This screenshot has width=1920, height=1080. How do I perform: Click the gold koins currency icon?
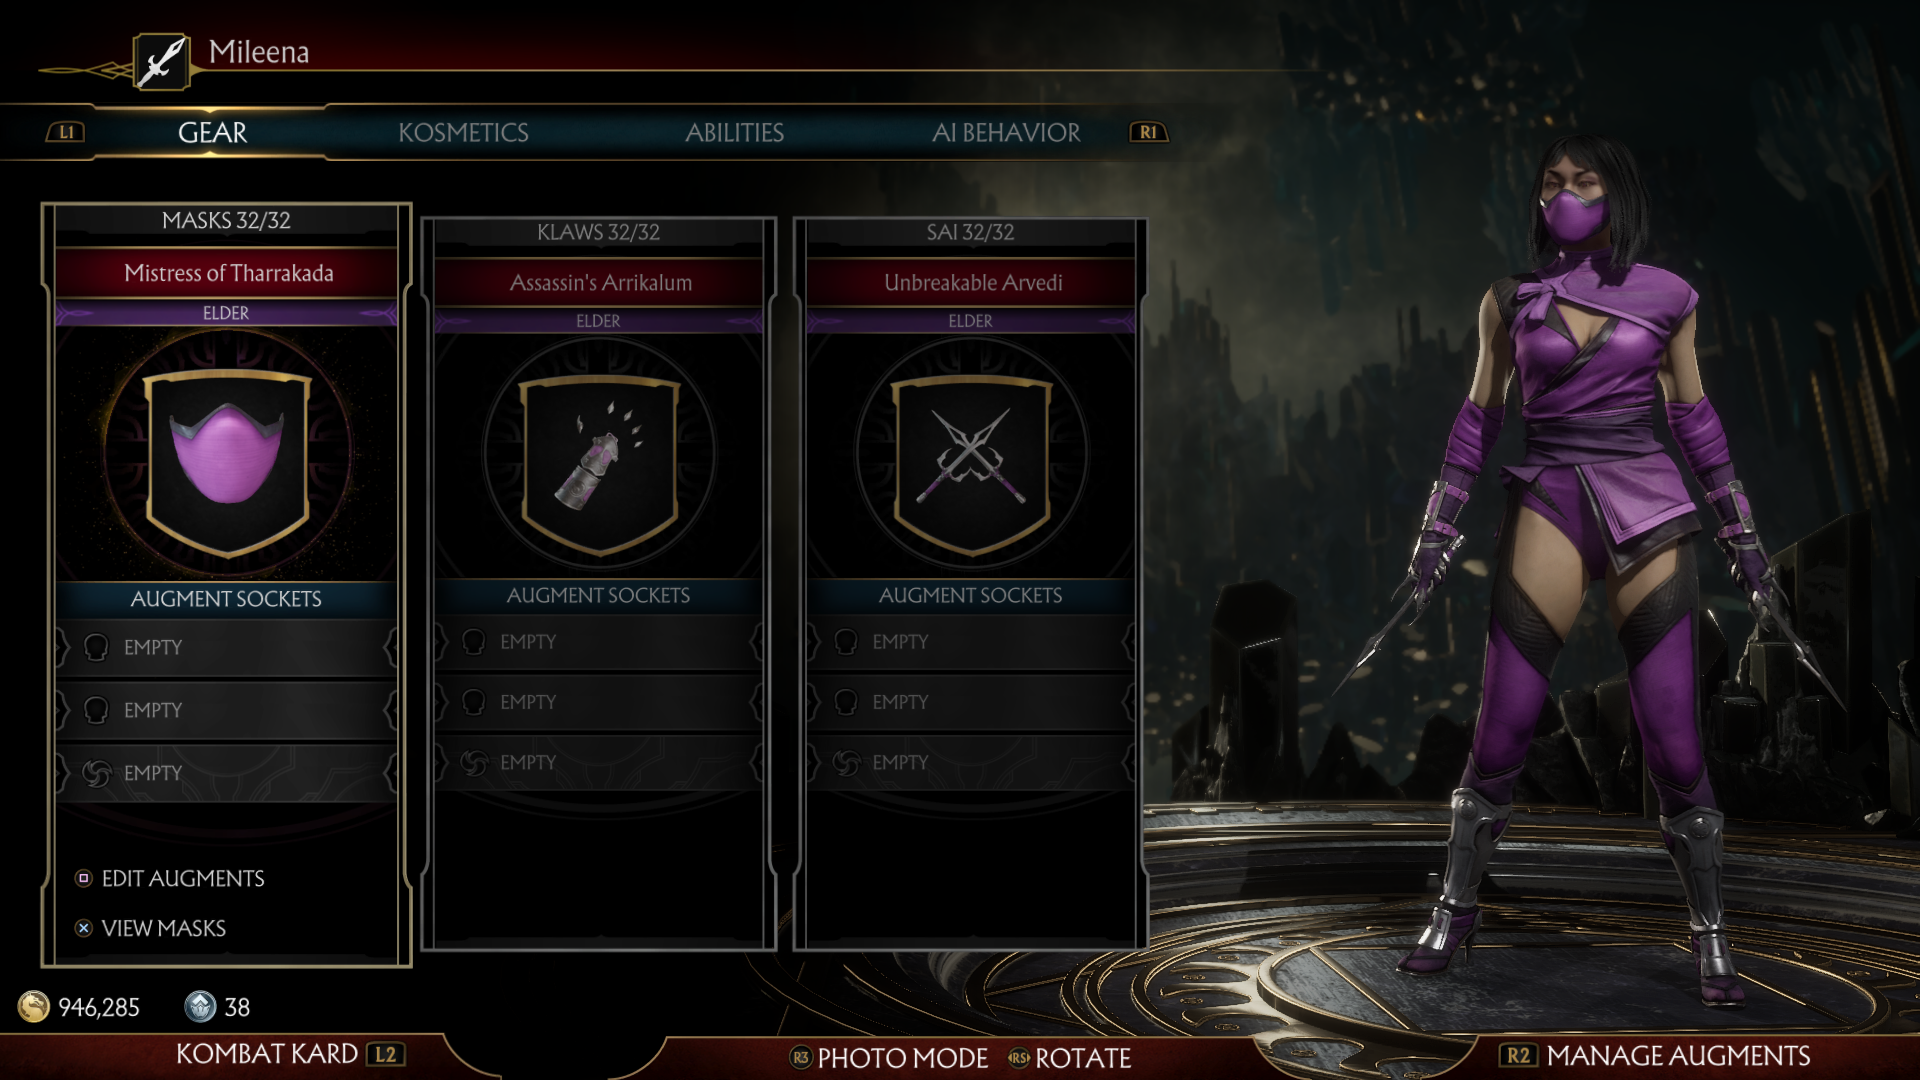pos(34,1006)
